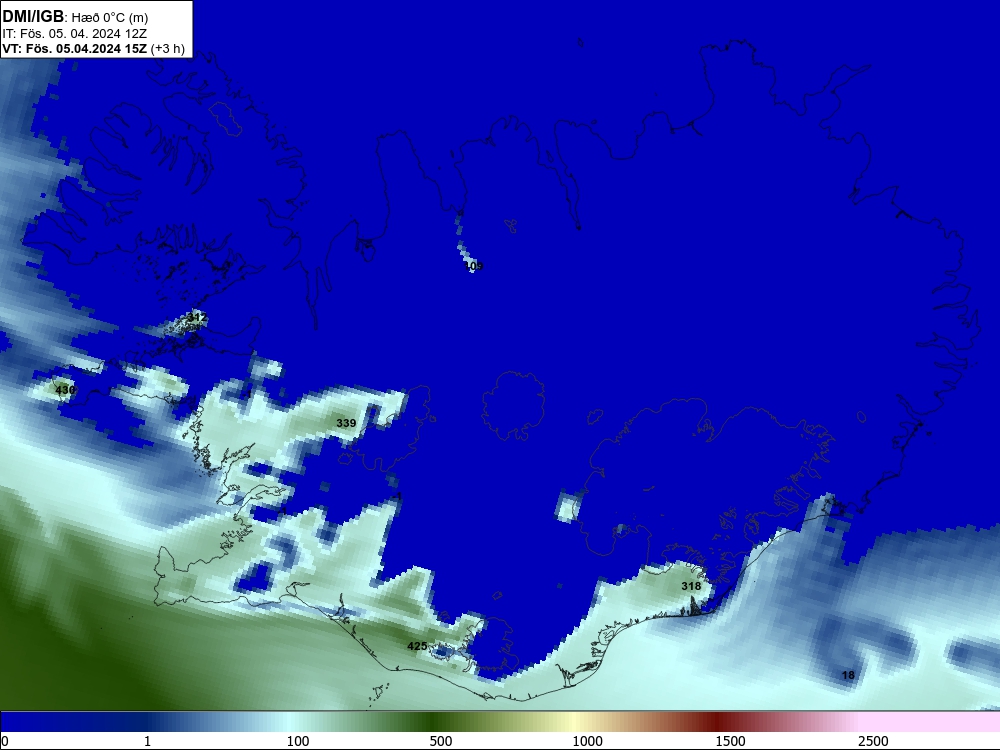This screenshot has width=1000, height=750.
Task: Click the color scale label 1500
Action: point(730,741)
